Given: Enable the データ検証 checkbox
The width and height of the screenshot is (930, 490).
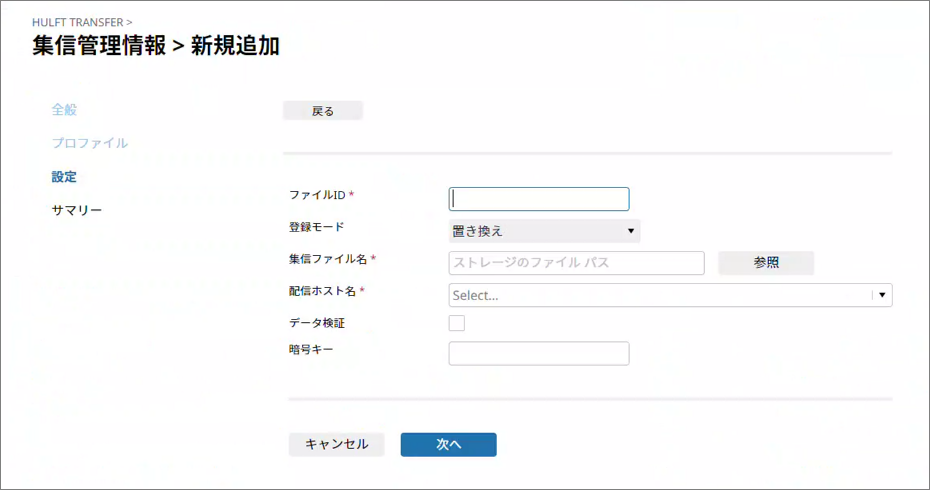Looking at the screenshot, I should (457, 323).
